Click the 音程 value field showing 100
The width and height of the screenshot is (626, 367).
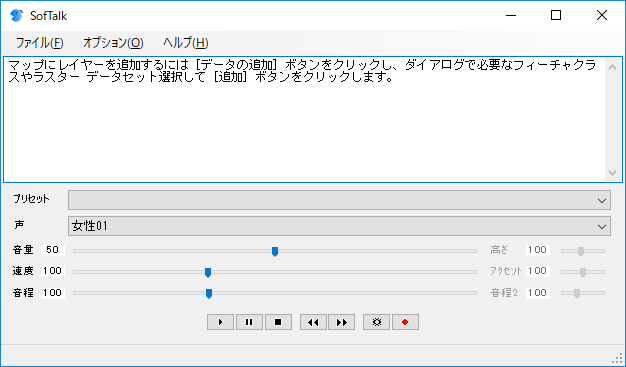pos(53,293)
